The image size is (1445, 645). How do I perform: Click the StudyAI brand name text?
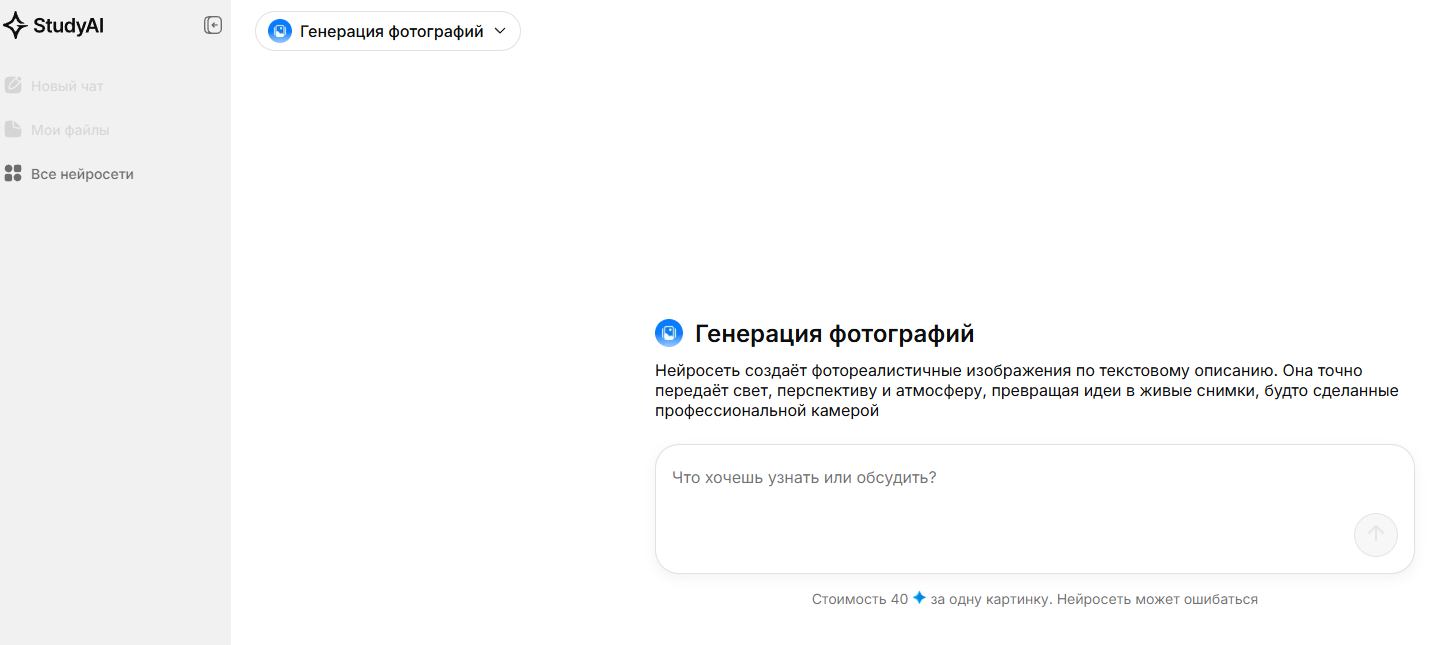(x=68, y=26)
